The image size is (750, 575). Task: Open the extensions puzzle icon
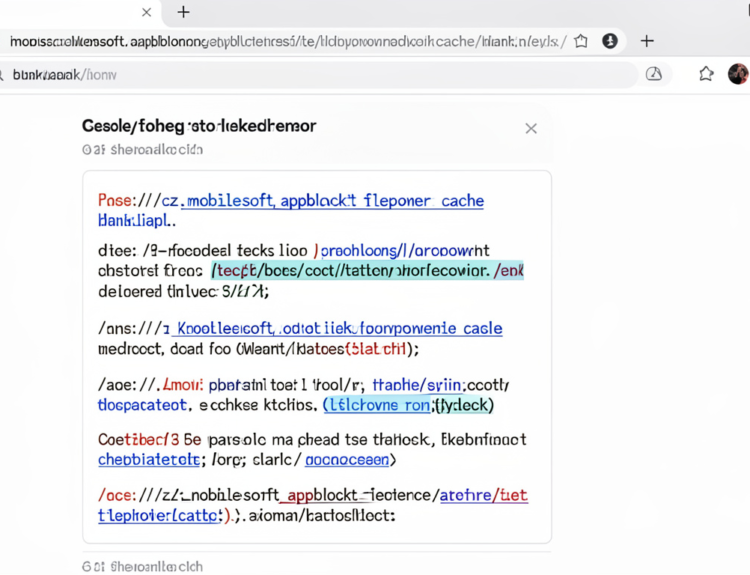pyautogui.click(x=706, y=74)
